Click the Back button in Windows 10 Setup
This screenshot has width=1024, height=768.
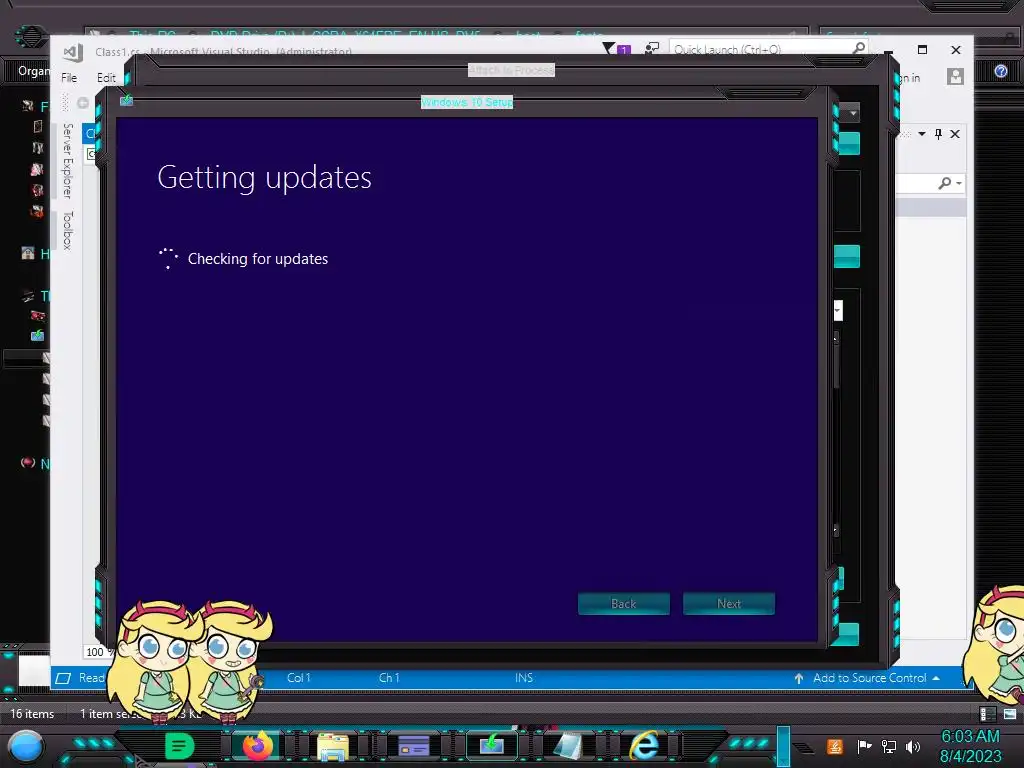click(x=624, y=603)
